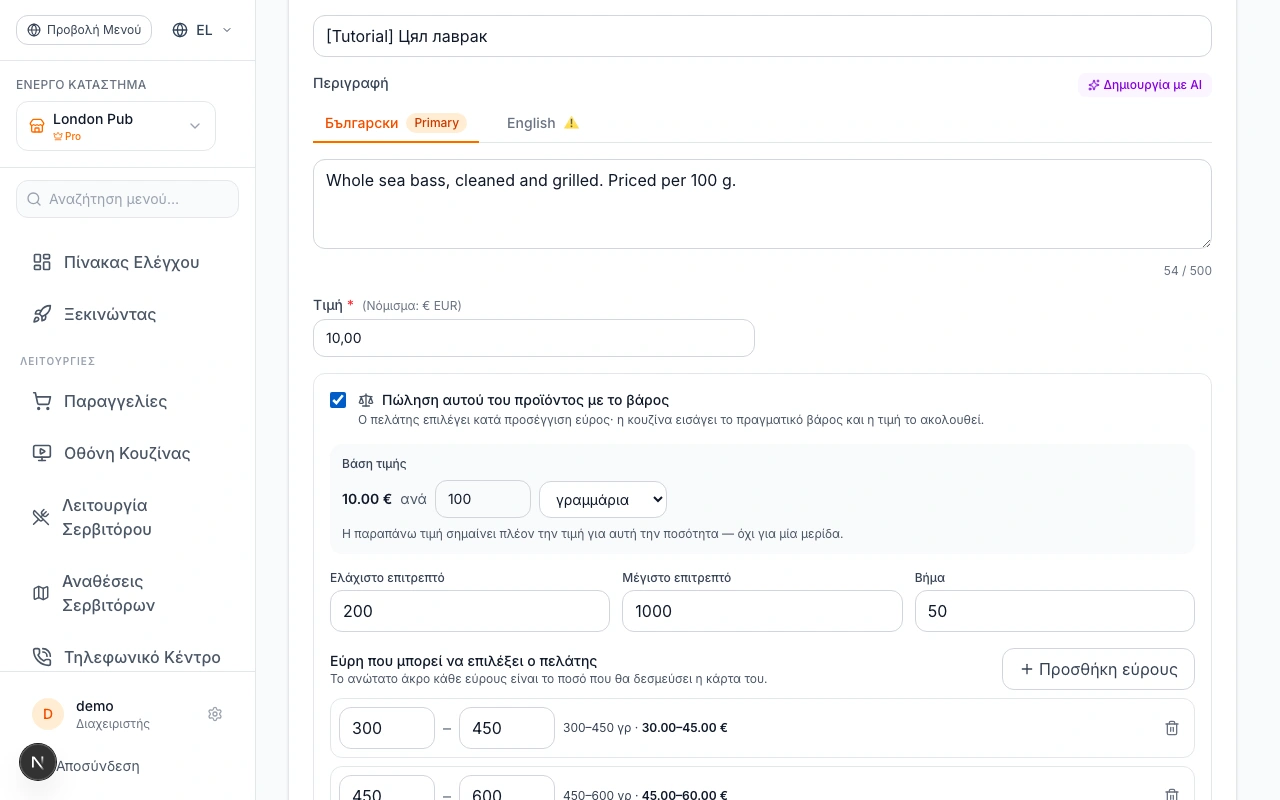Focus the Τιμή price field
The image size is (1280, 800).
tap(534, 338)
